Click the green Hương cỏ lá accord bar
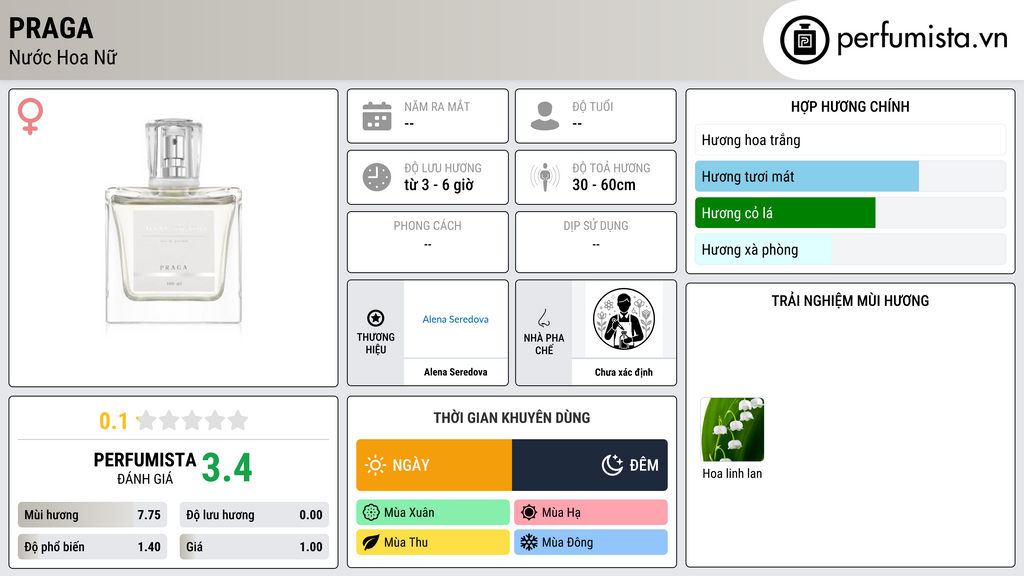1024x576 pixels. 785,213
